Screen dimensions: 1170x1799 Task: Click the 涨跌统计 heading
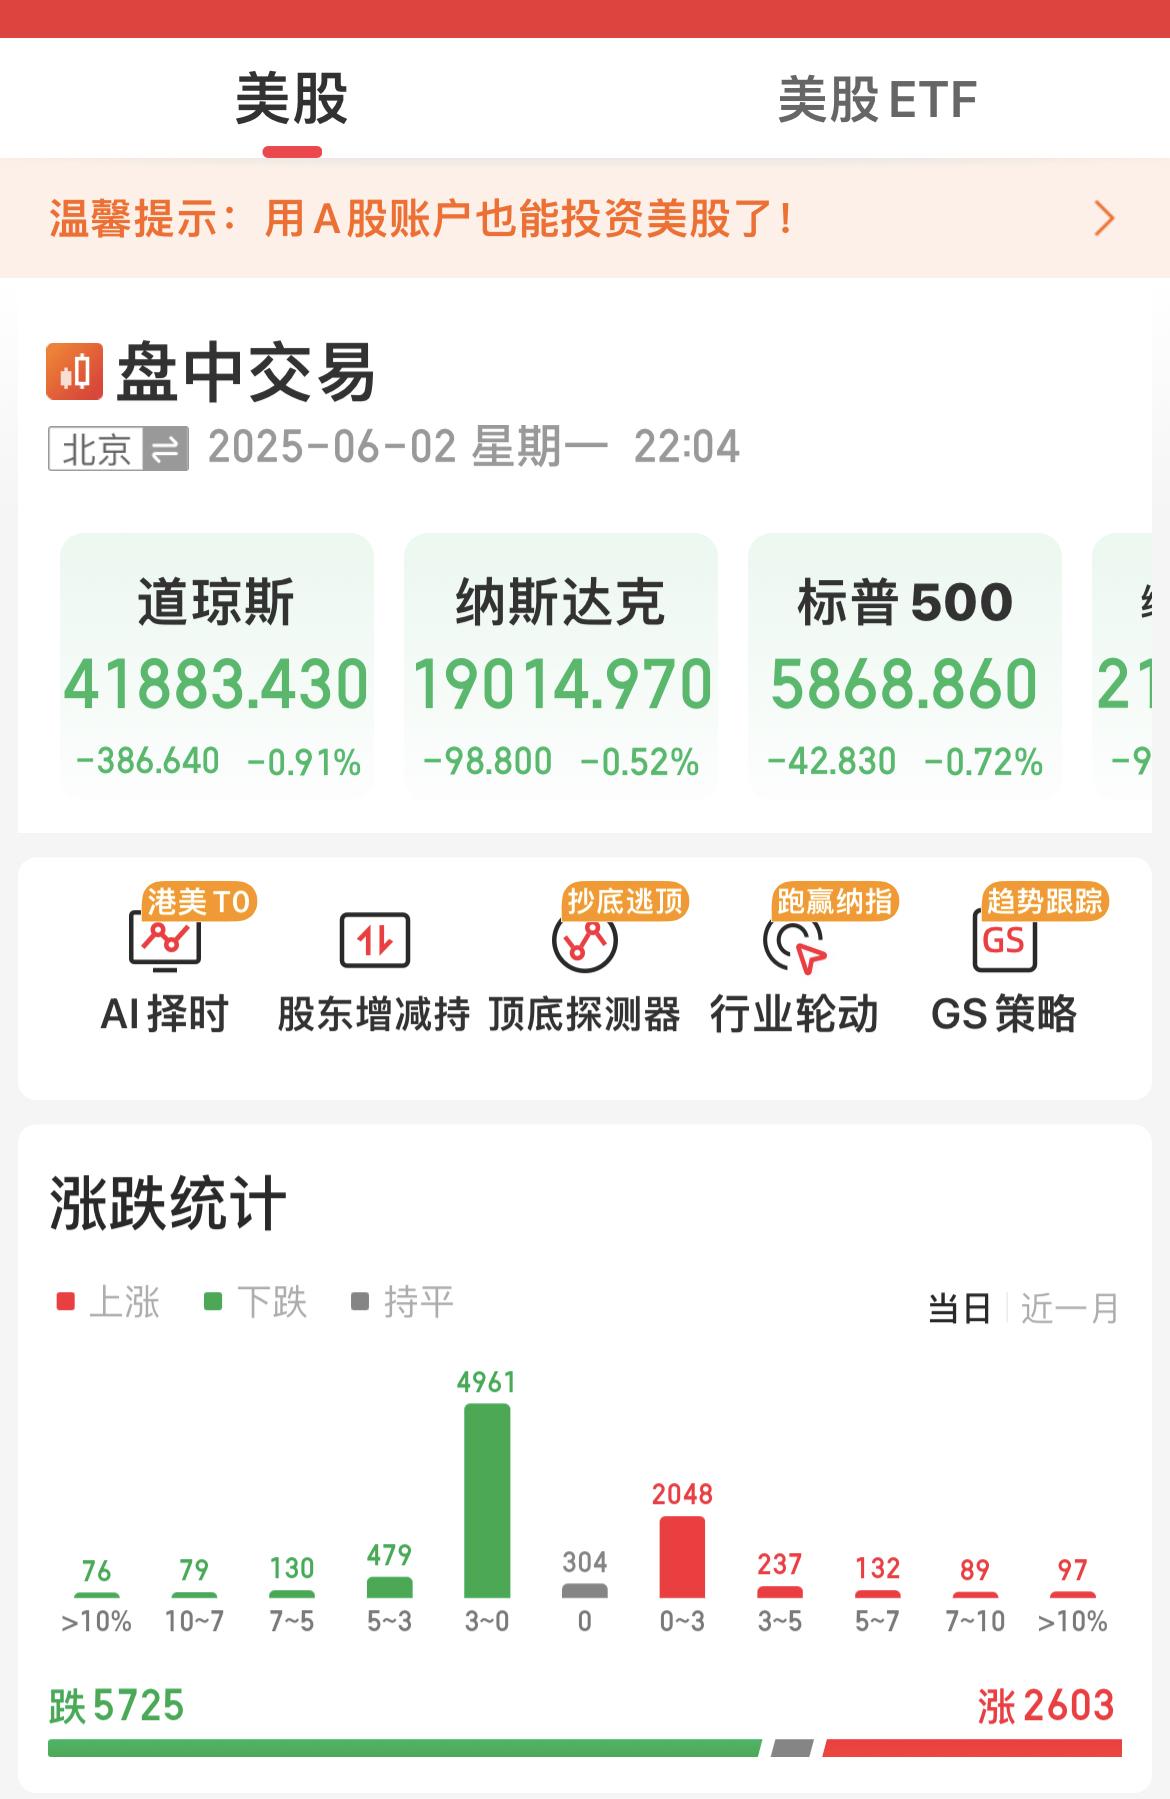(x=168, y=1203)
